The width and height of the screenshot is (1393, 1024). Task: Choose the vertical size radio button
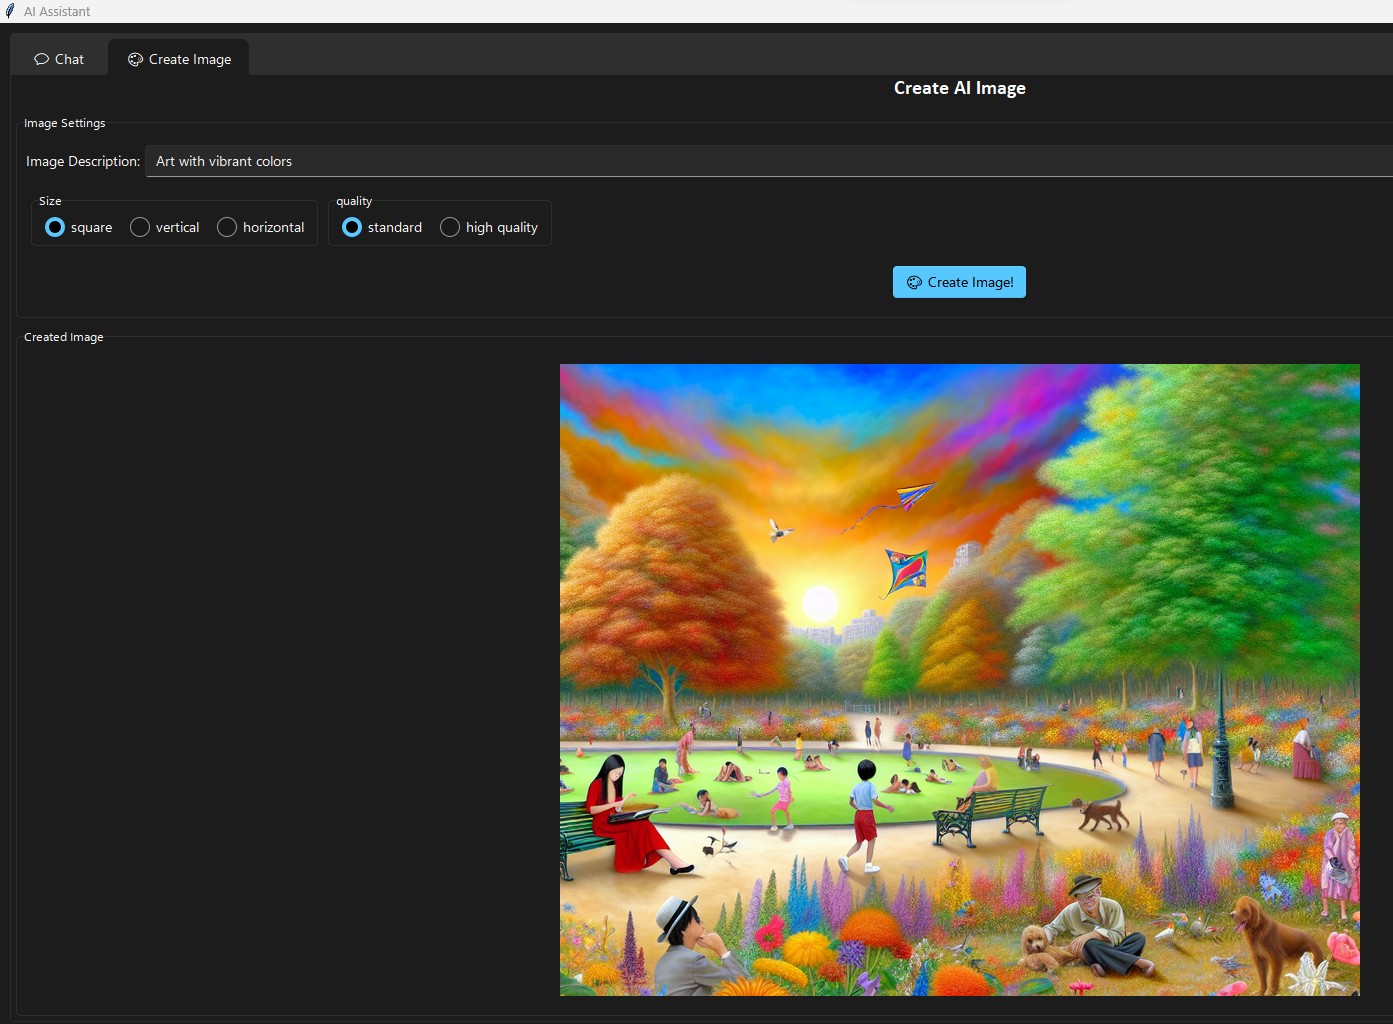point(140,227)
